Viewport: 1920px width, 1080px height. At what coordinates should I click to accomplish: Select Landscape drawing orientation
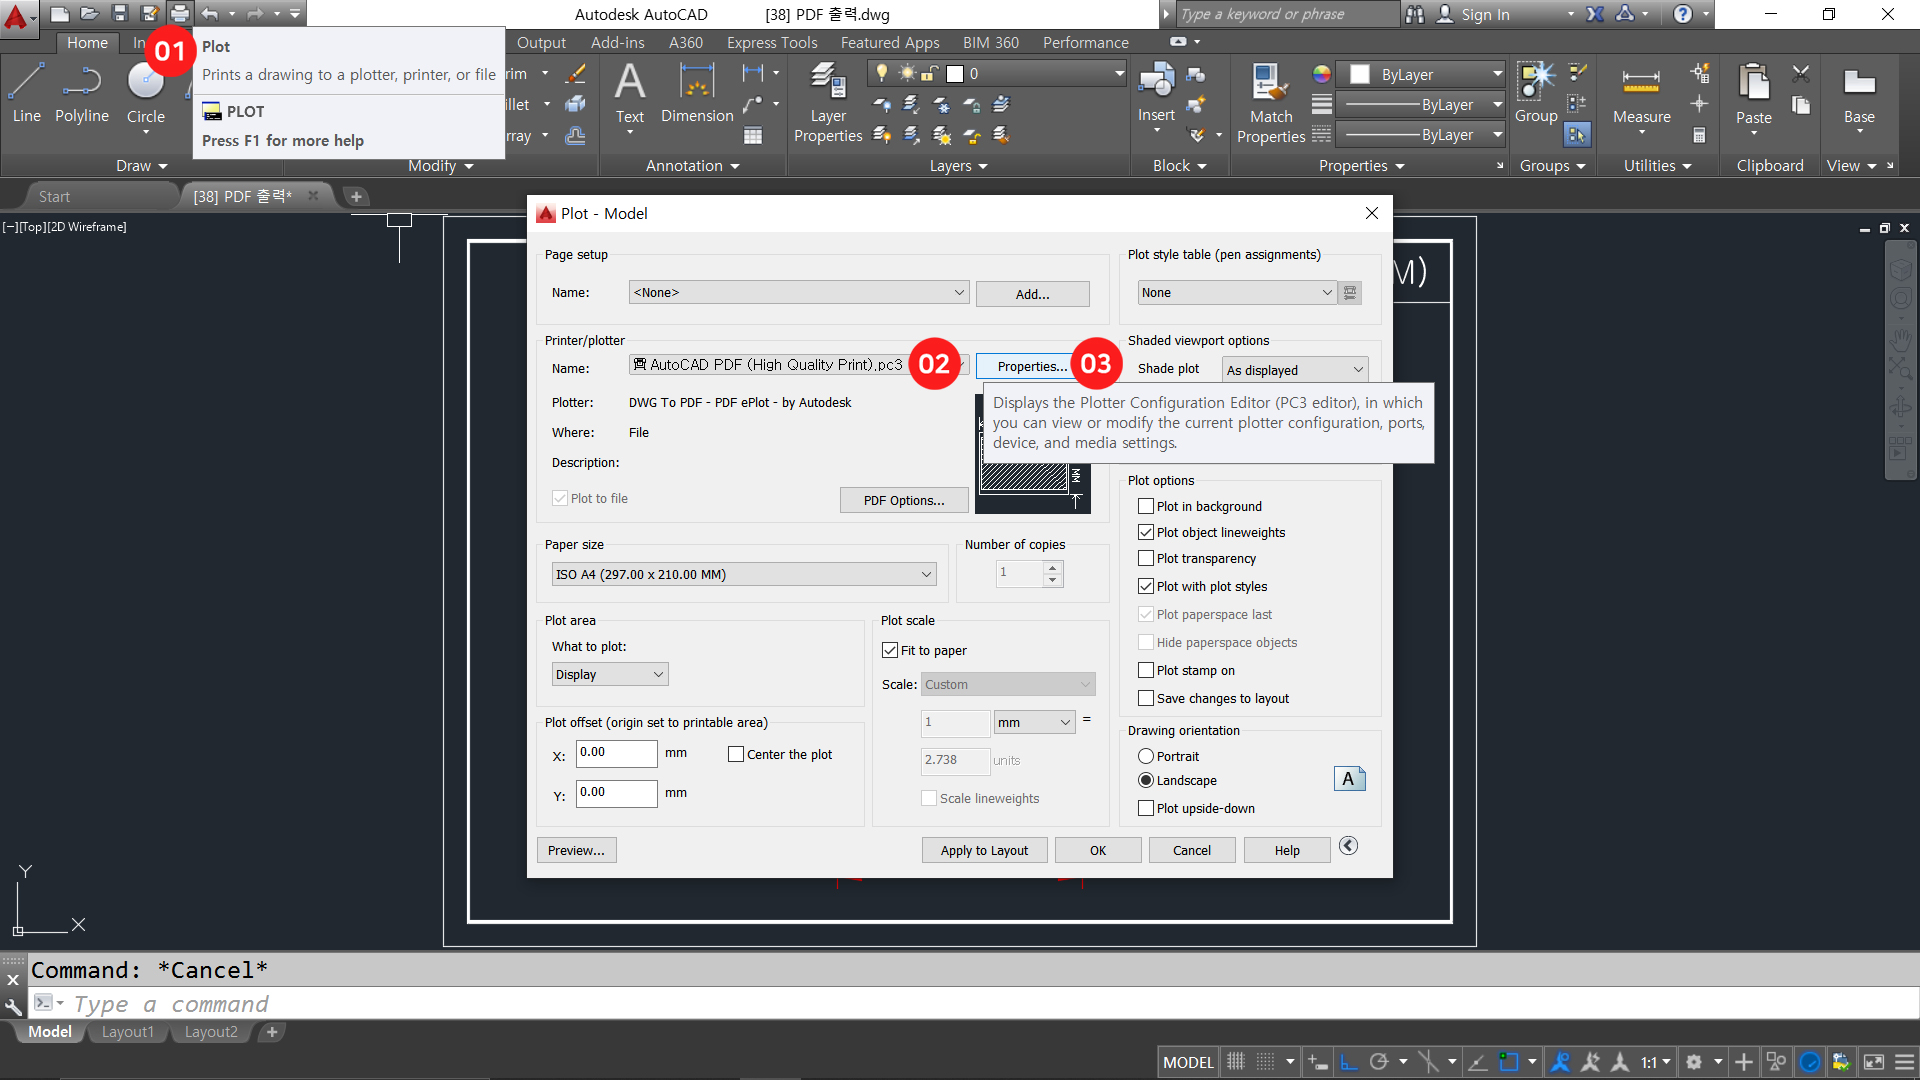pos(1146,780)
